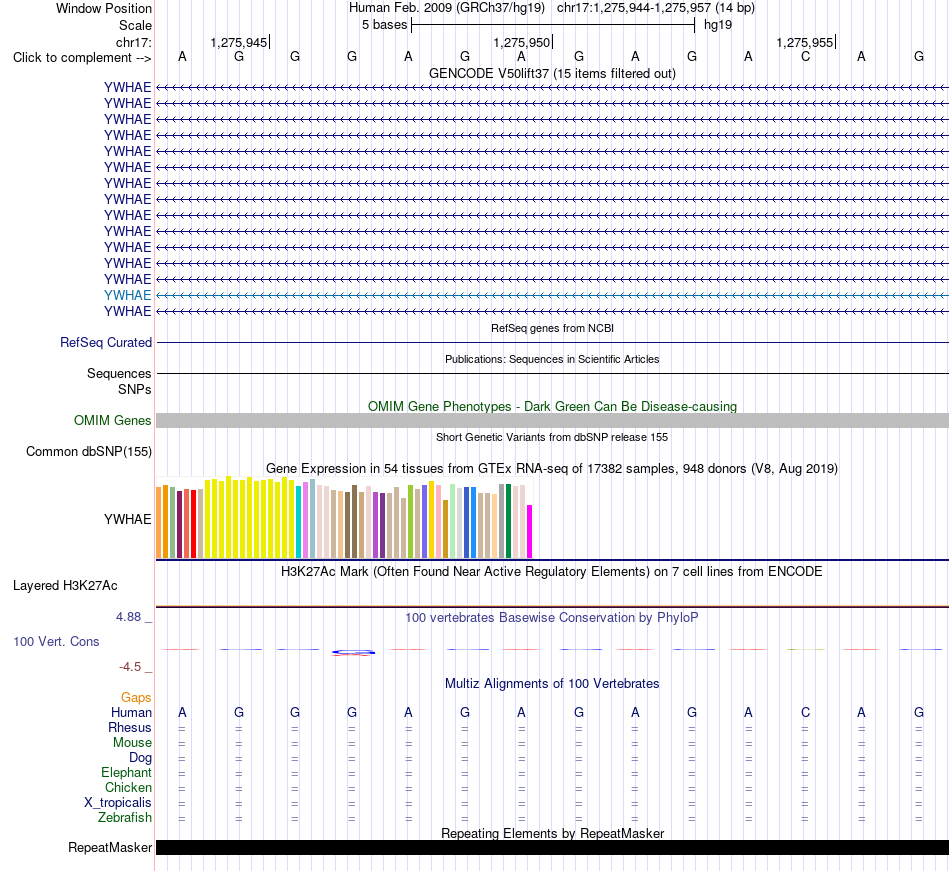Screen dimensions: 950x871
Task: Click the Sequences track label
Action: [x=119, y=373]
